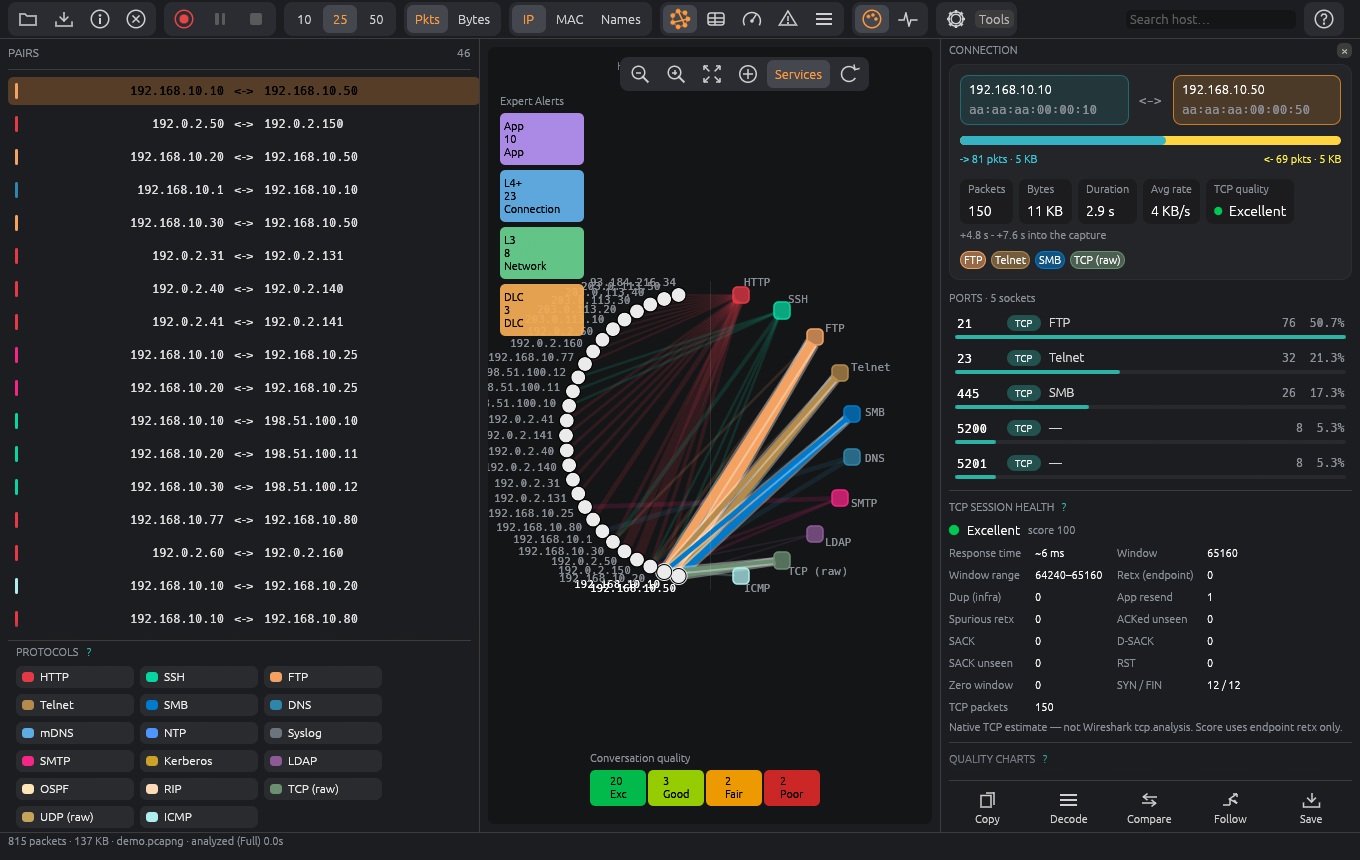Screen dimensions: 1360x860
Task: Click the Compare button
Action: click(x=1149, y=808)
